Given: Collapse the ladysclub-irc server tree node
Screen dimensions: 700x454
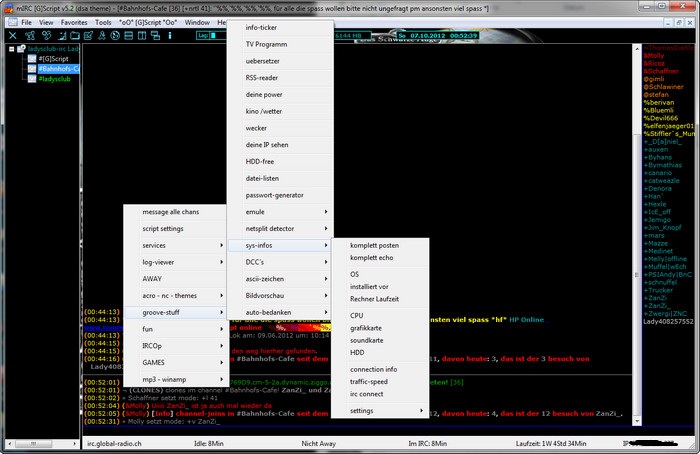Looking at the screenshot, I should (x=12, y=49).
